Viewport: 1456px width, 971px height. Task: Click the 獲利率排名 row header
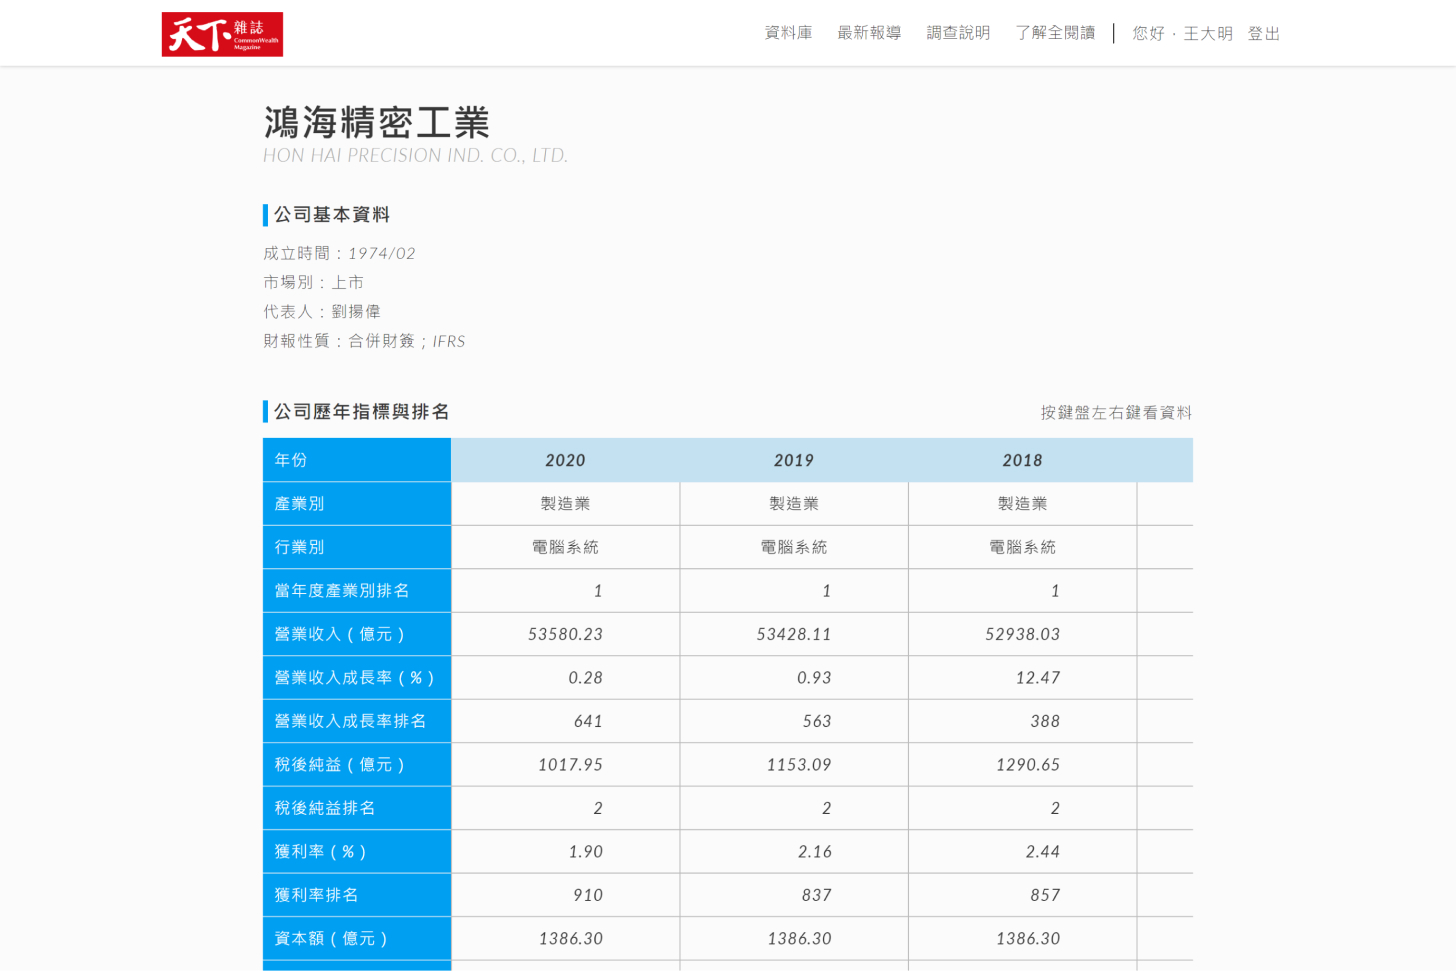(x=357, y=895)
